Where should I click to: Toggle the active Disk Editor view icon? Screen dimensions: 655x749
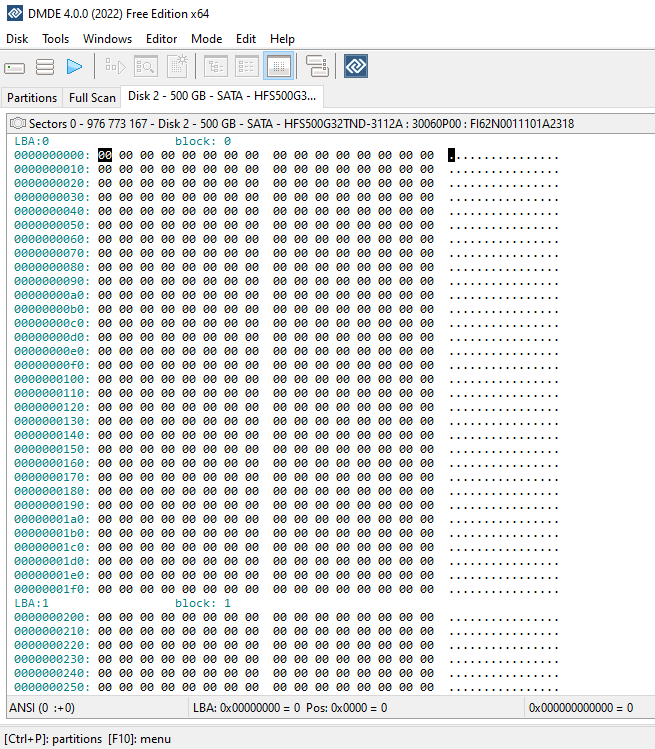[x=279, y=66]
